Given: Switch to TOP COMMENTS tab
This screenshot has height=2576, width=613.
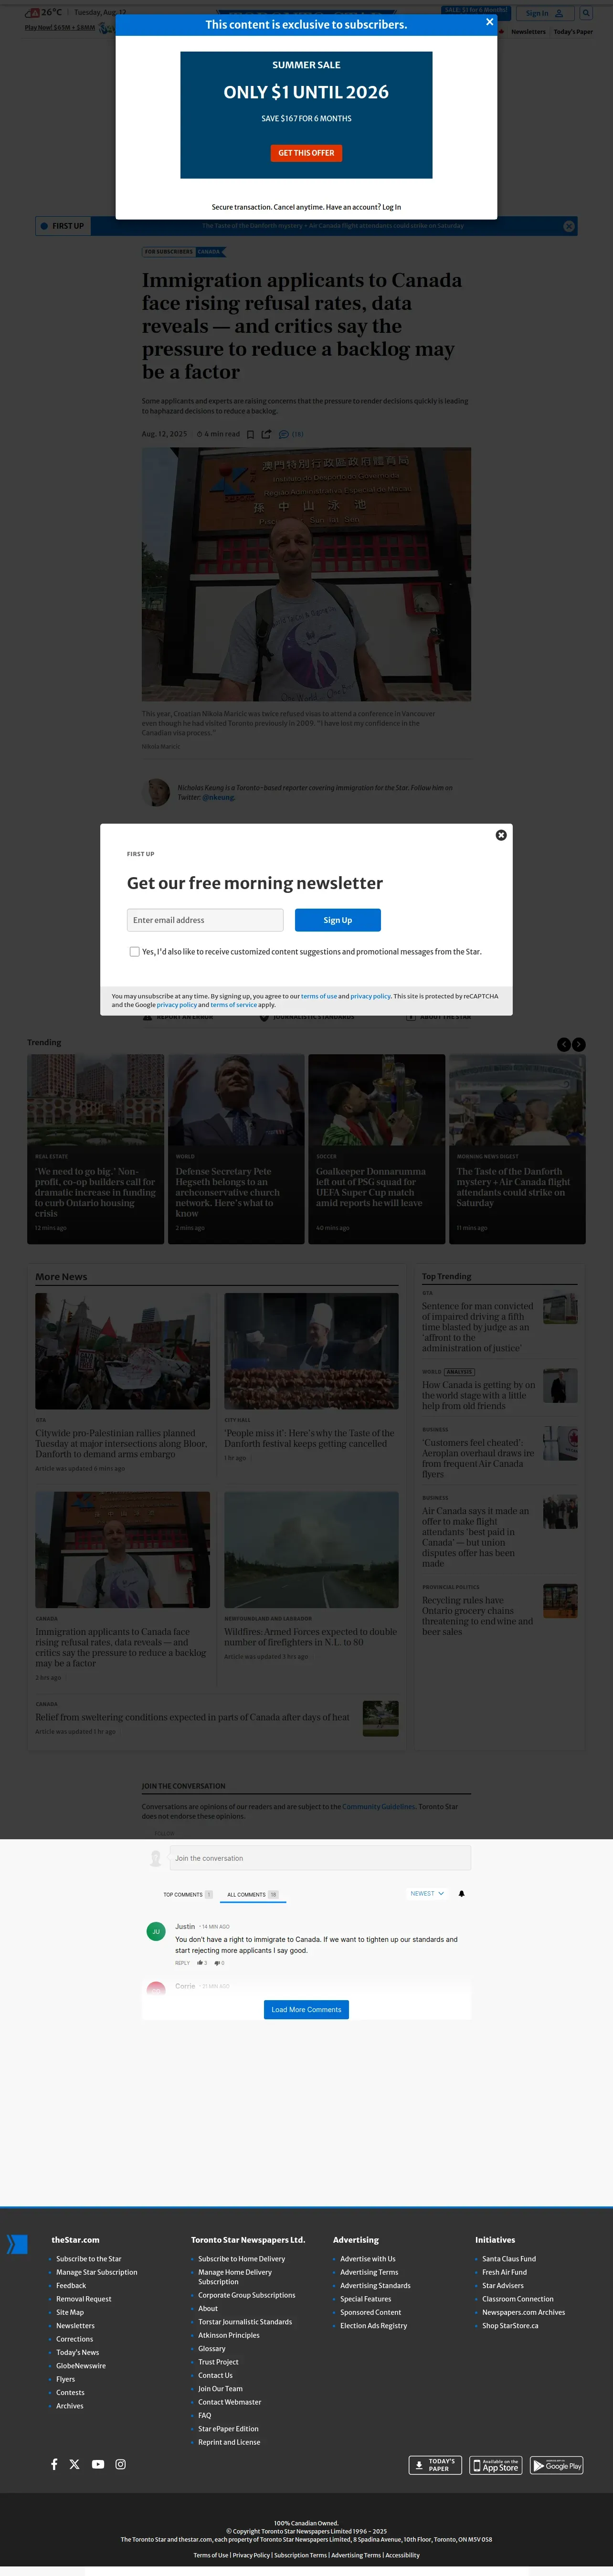Looking at the screenshot, I should pyautogui.click(x=187, y=1895).
